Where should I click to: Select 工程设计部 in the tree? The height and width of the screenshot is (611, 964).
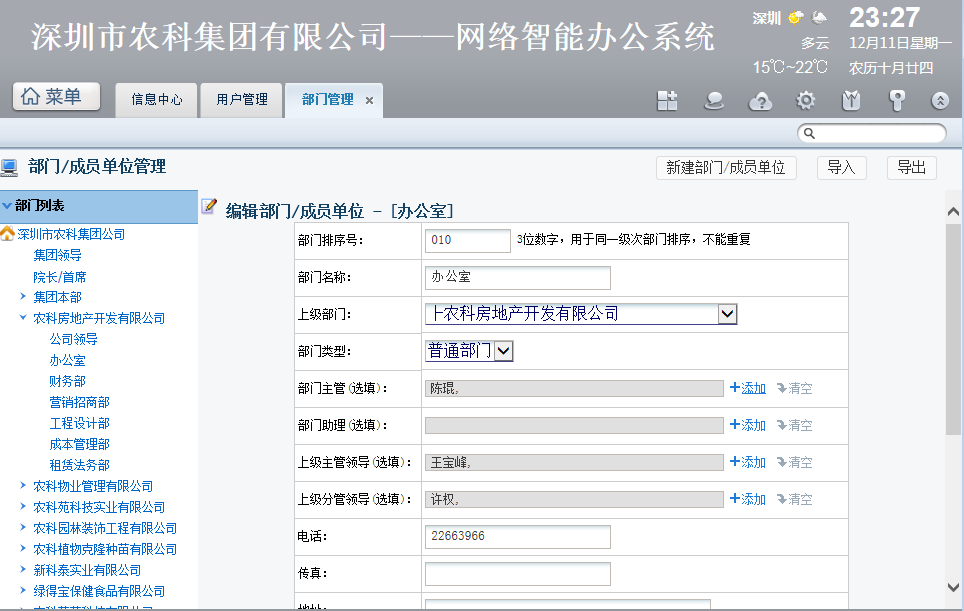point(79,423)
